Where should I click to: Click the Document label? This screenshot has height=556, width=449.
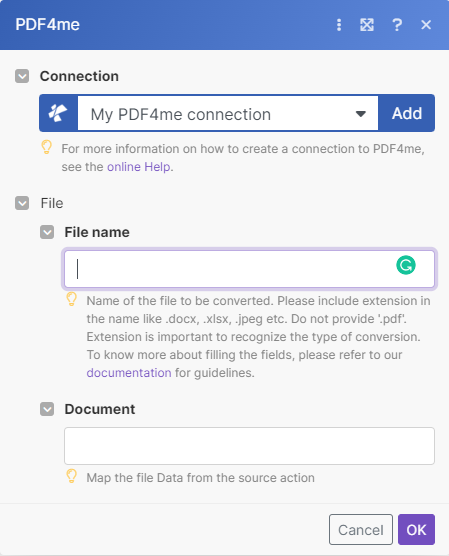tap(100, 409)
